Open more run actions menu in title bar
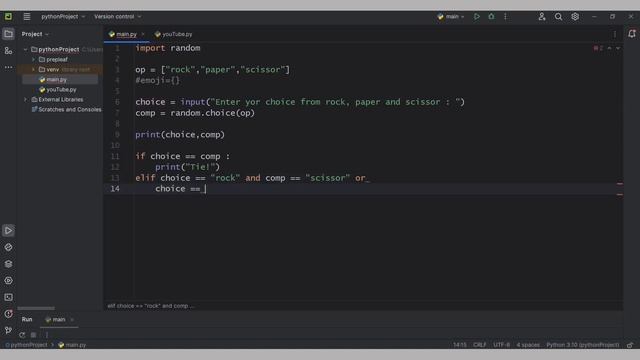Screen dimensions: 640x360 pos(505,17)
